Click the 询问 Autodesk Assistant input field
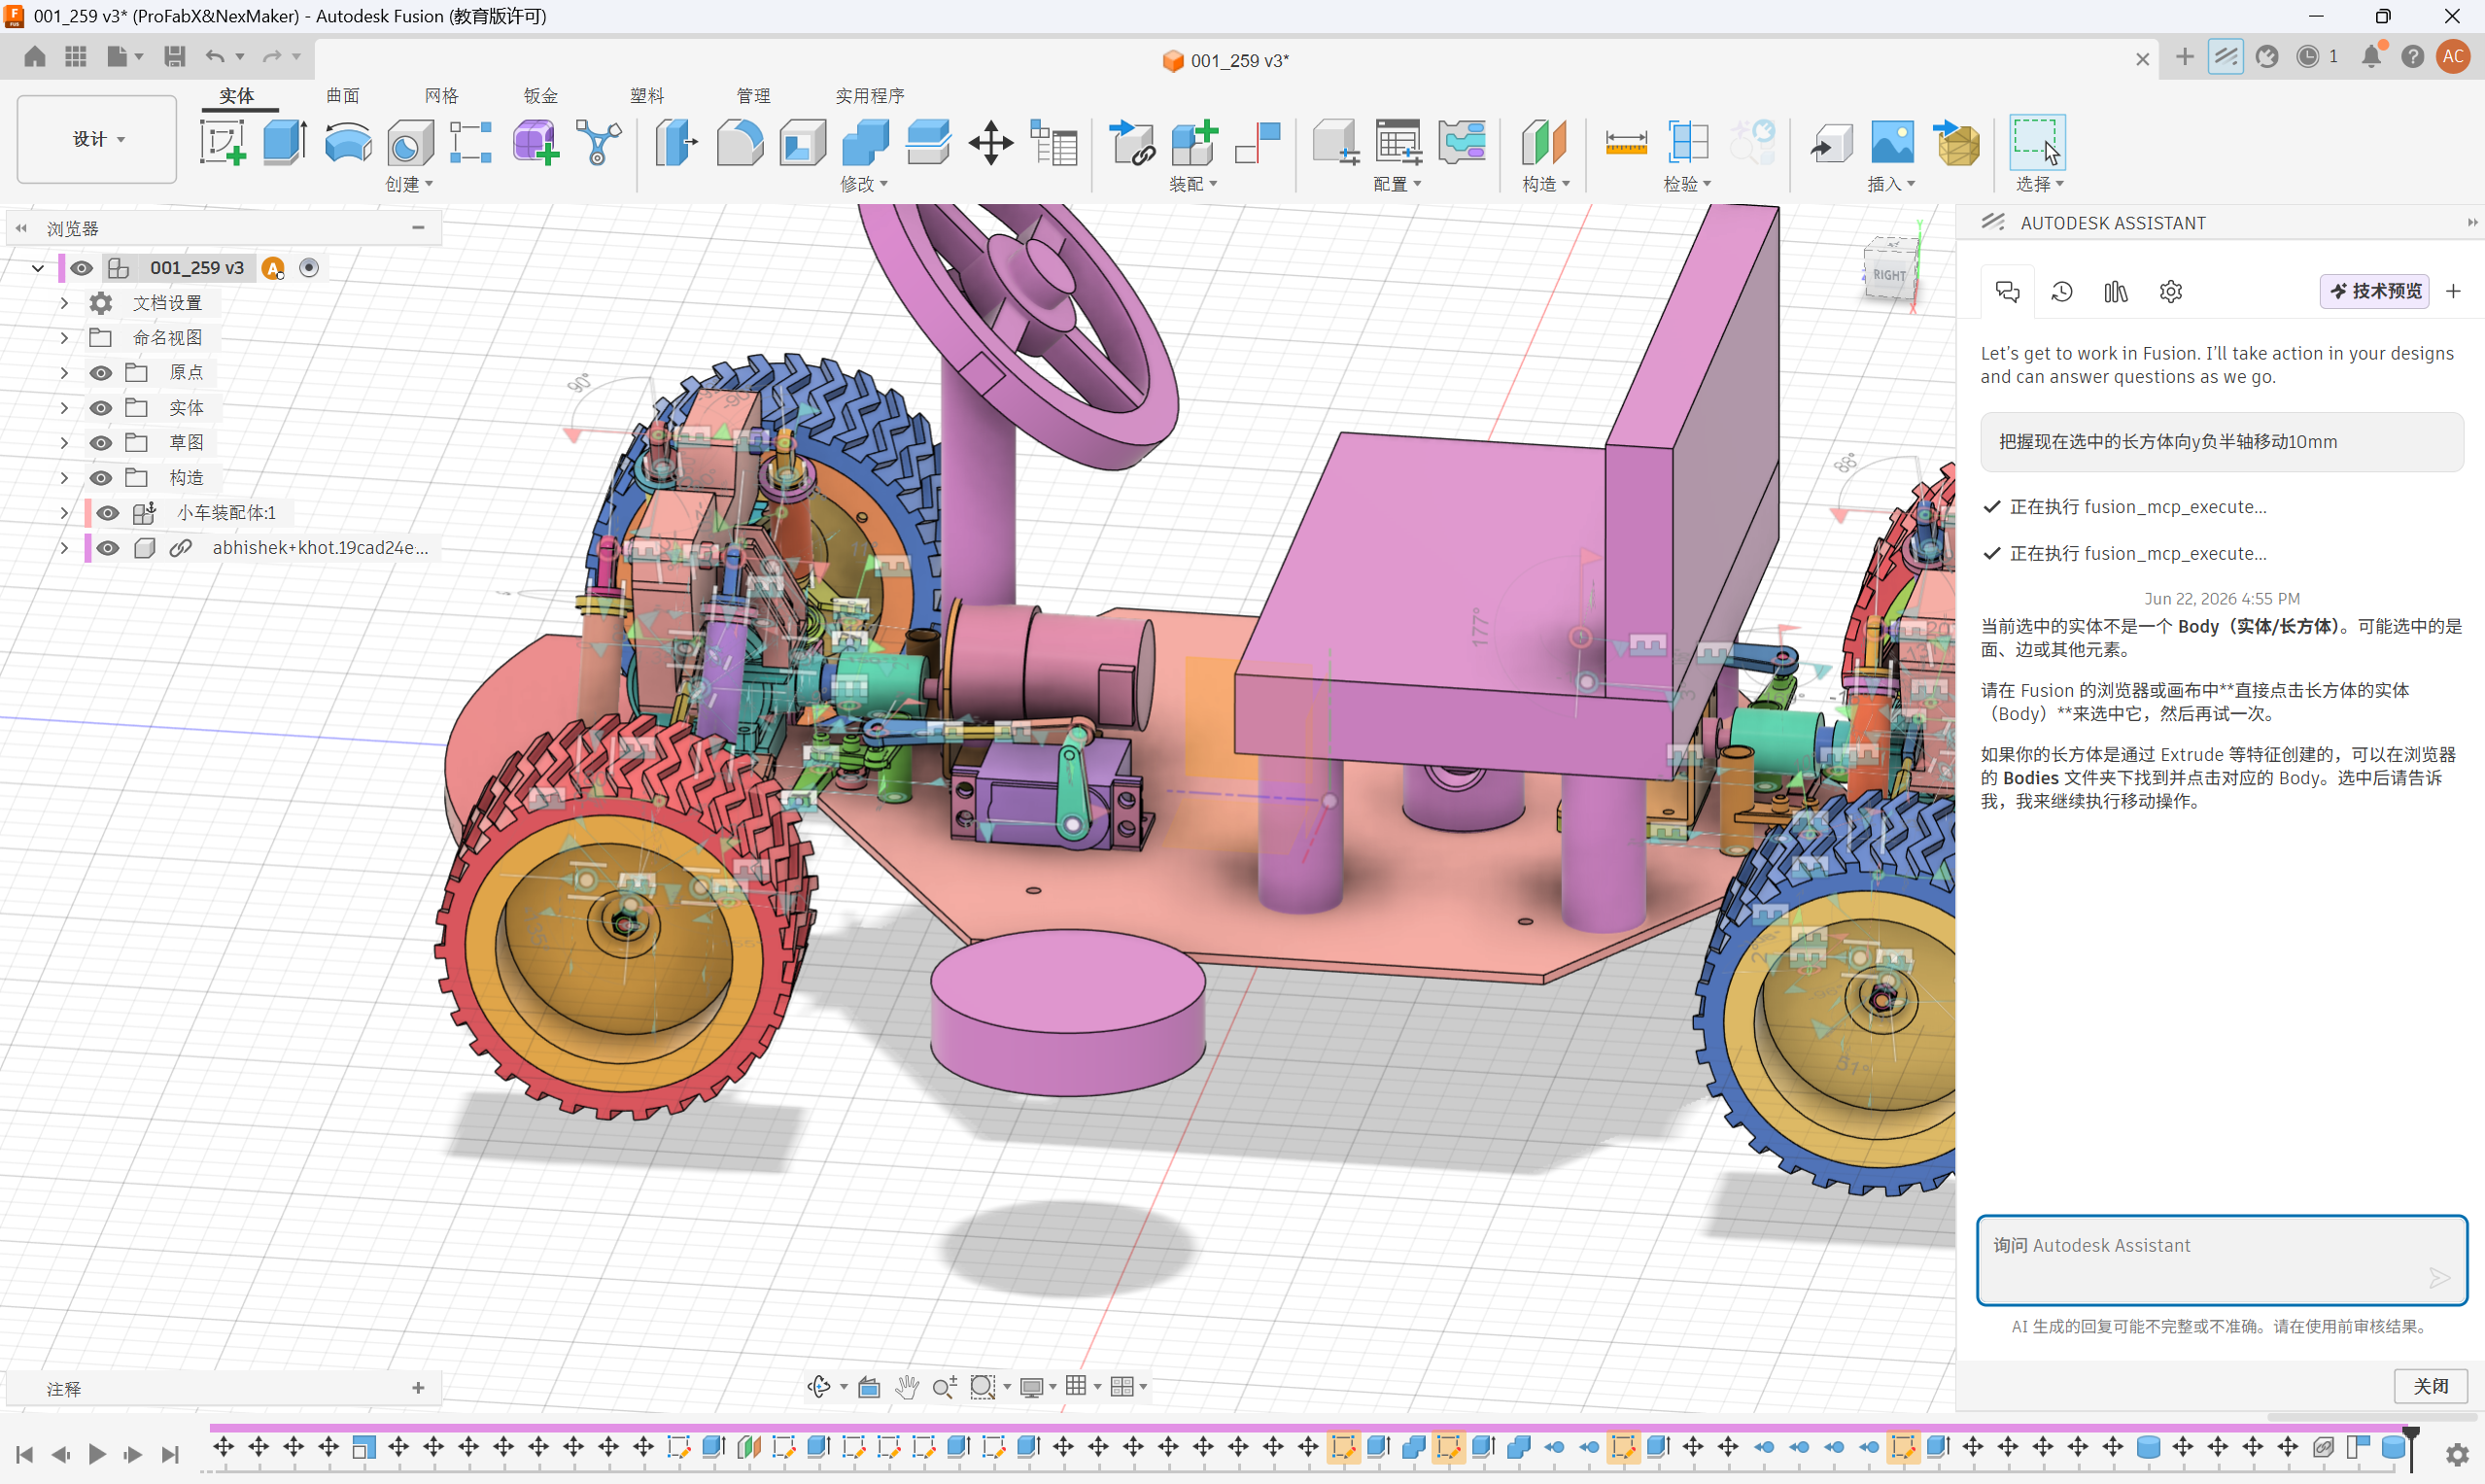 pyautogui.click(x=2222, y=1261)
